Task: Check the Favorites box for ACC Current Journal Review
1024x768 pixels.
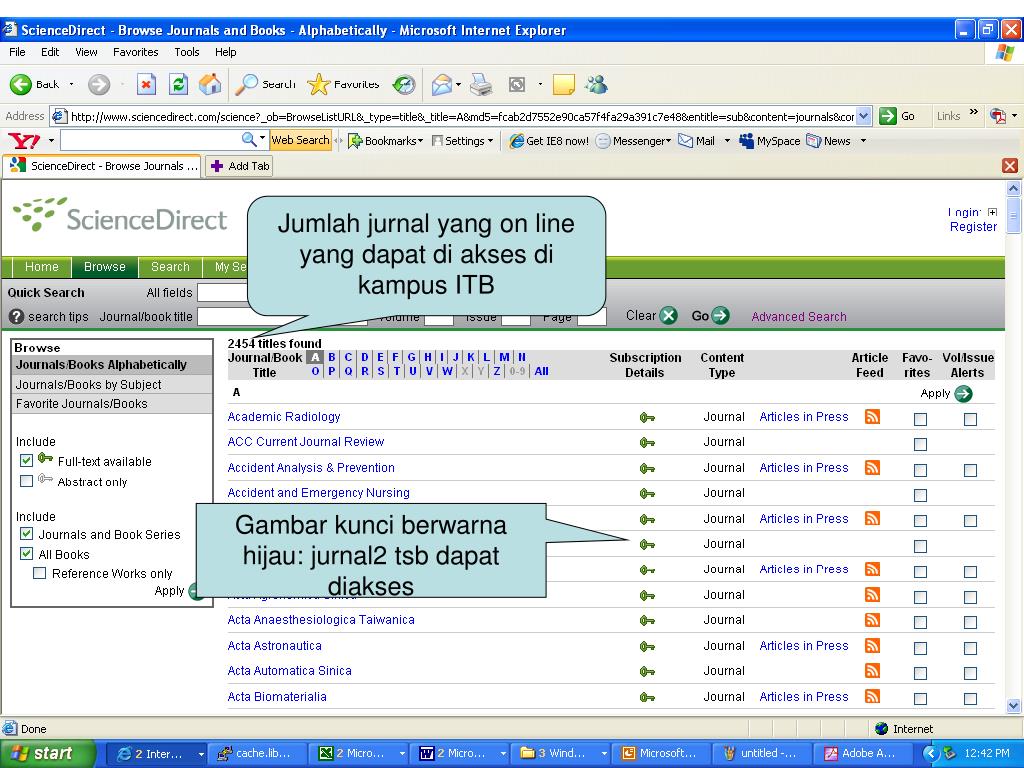Action: (x=920, y=445)
